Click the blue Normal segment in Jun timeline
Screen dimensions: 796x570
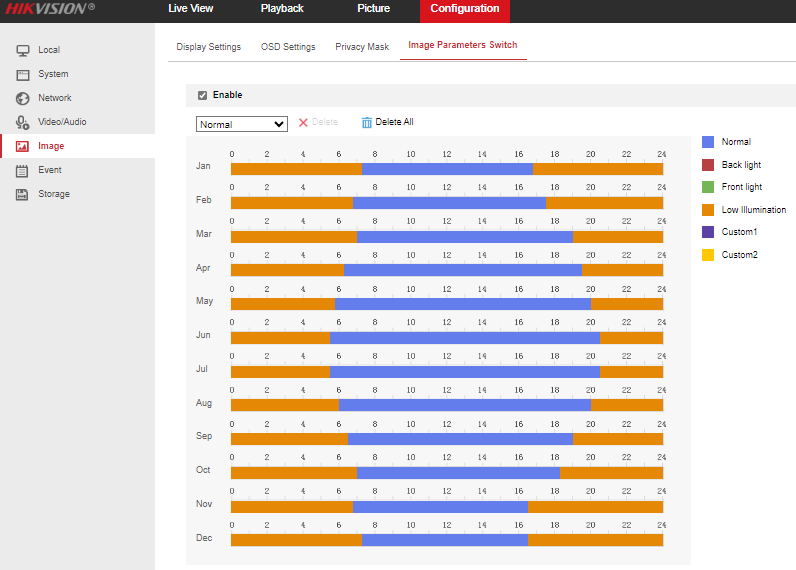tap(464, 338)
